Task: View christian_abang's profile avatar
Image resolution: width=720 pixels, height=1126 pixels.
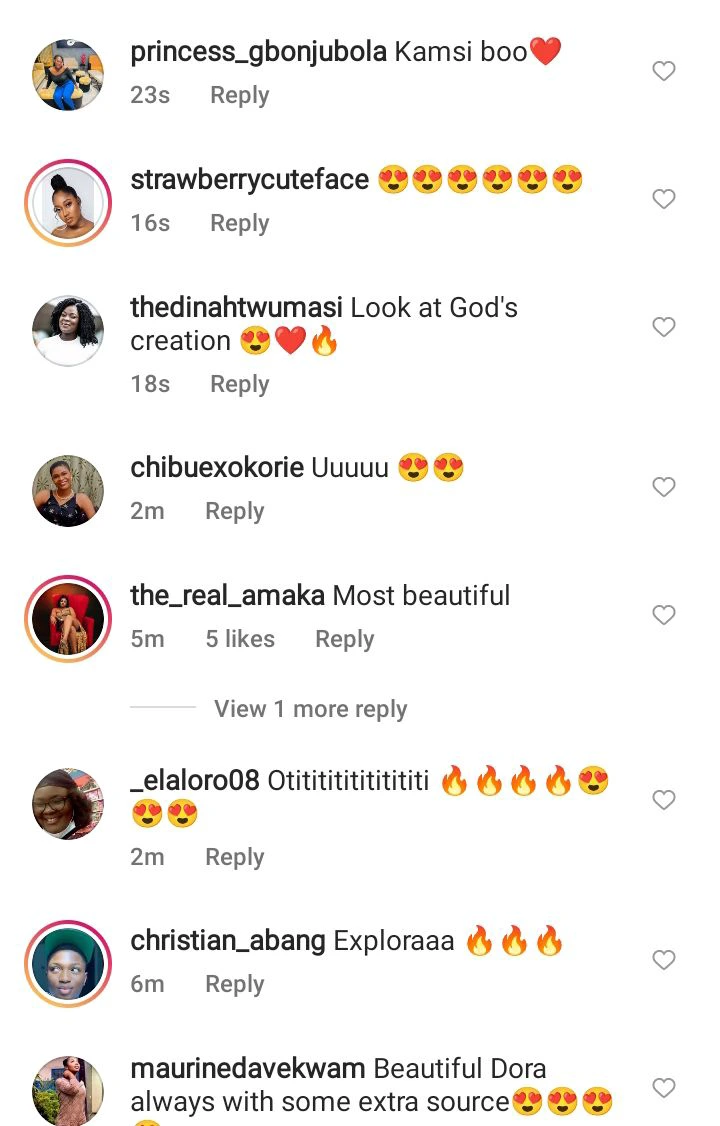Action: pyautogui.click(x=68, y=963)
